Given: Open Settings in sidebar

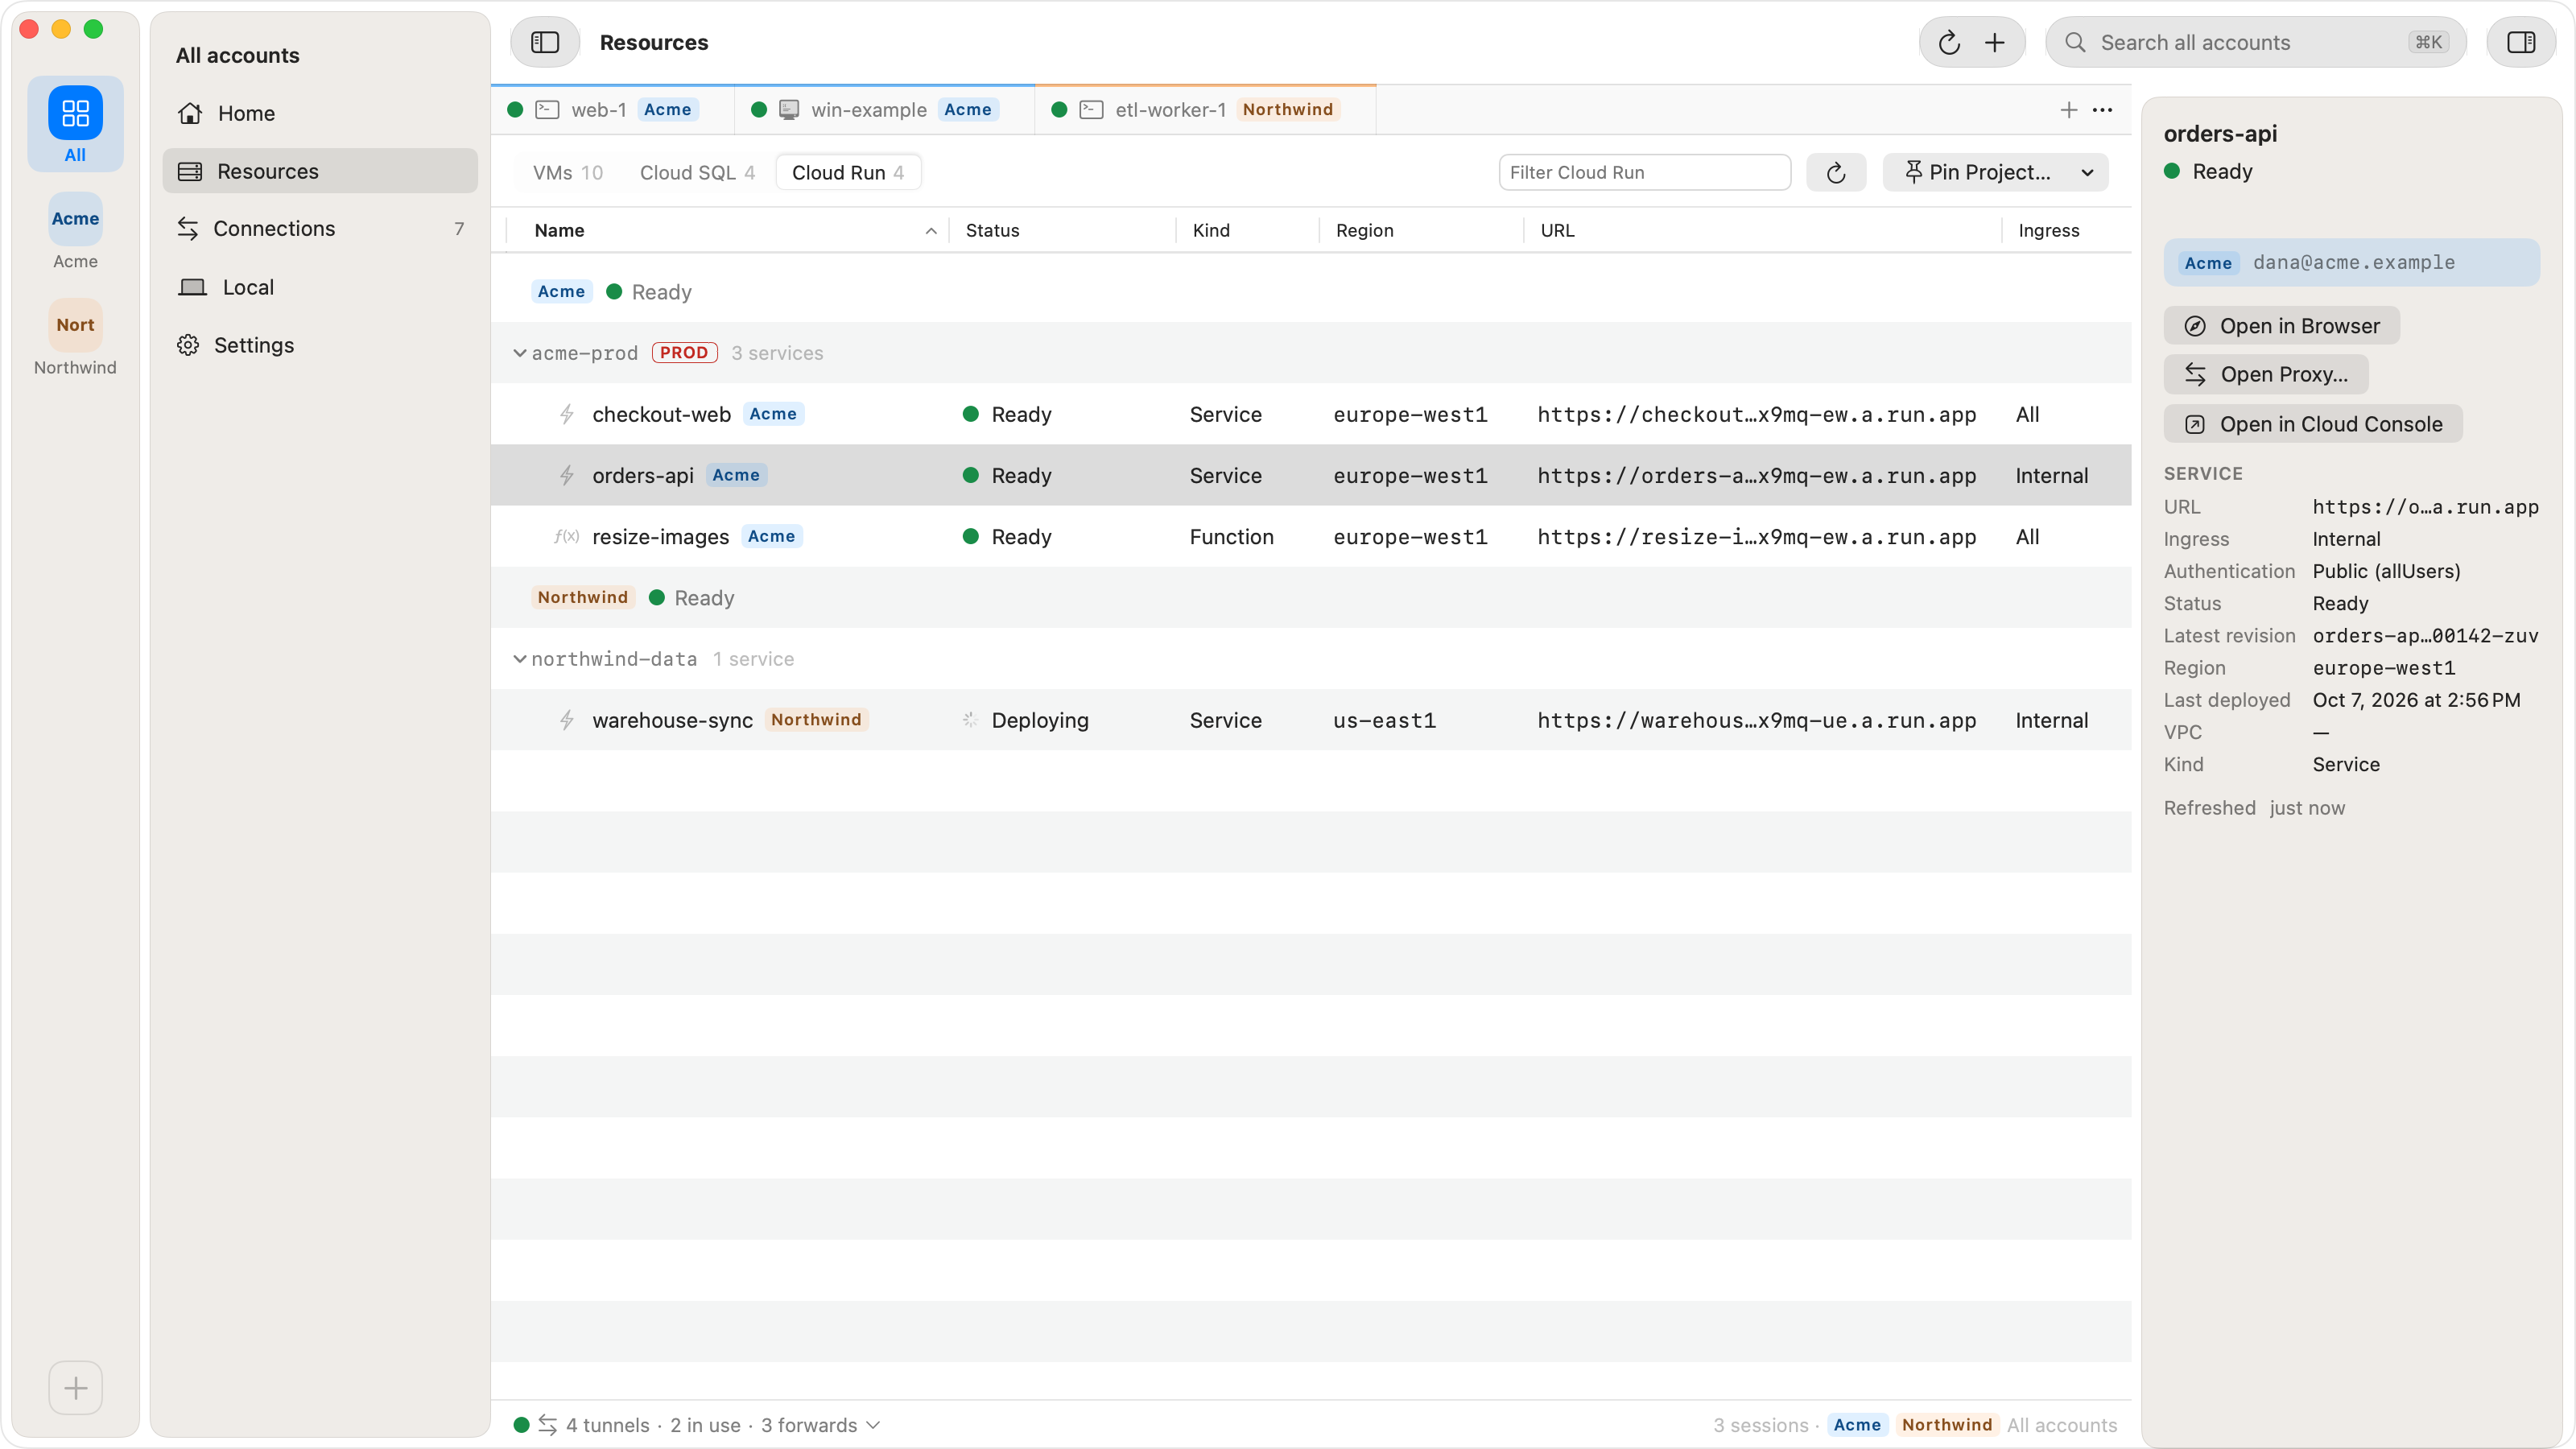Looking at the screenshot, I should pos(320,345).
